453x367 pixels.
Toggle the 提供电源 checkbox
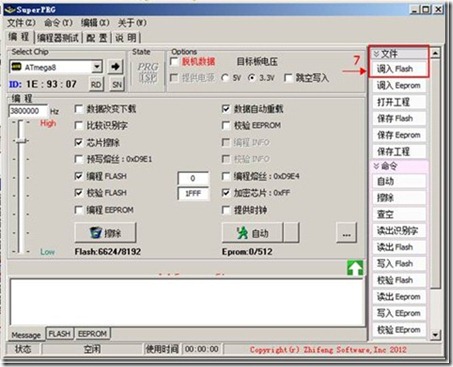tap(174, 78)
